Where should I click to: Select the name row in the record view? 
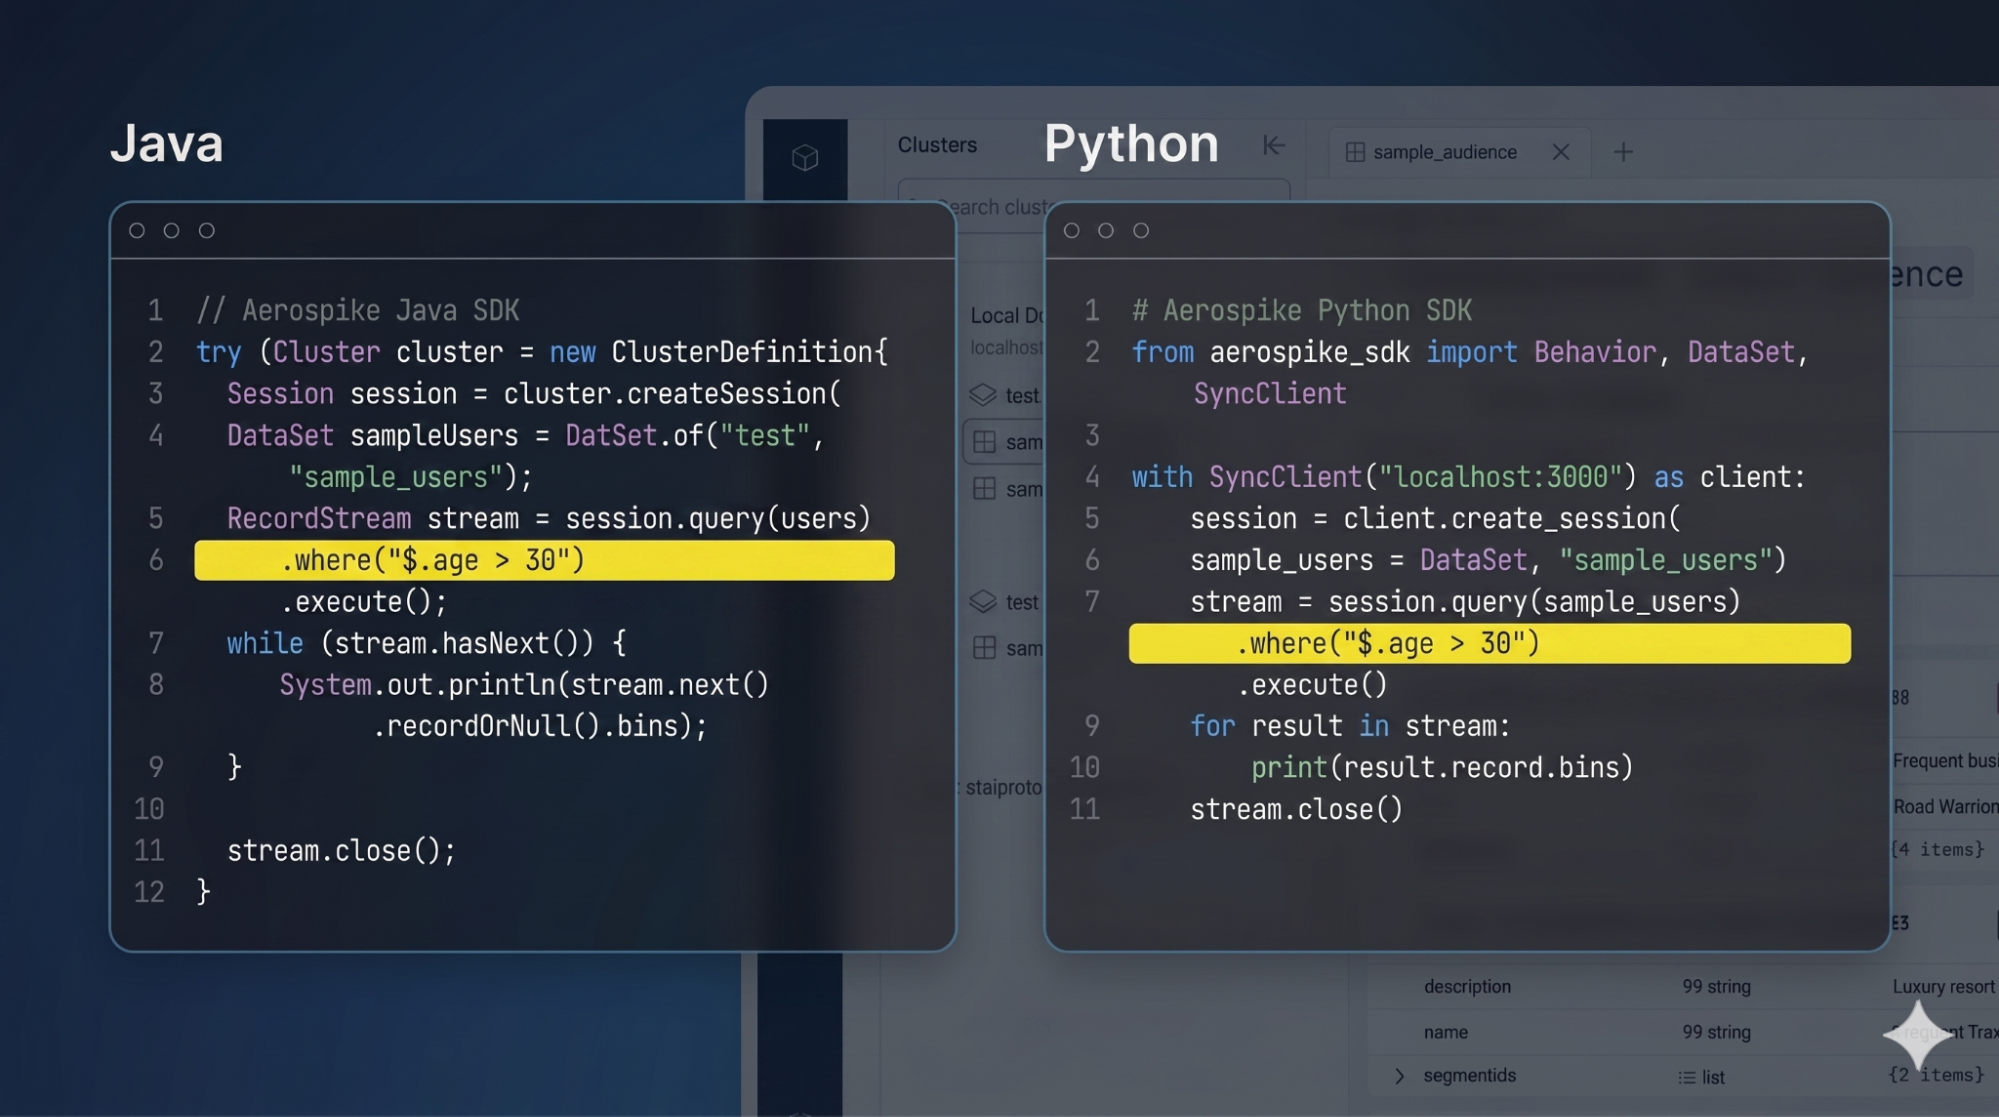point(1447,1032)
